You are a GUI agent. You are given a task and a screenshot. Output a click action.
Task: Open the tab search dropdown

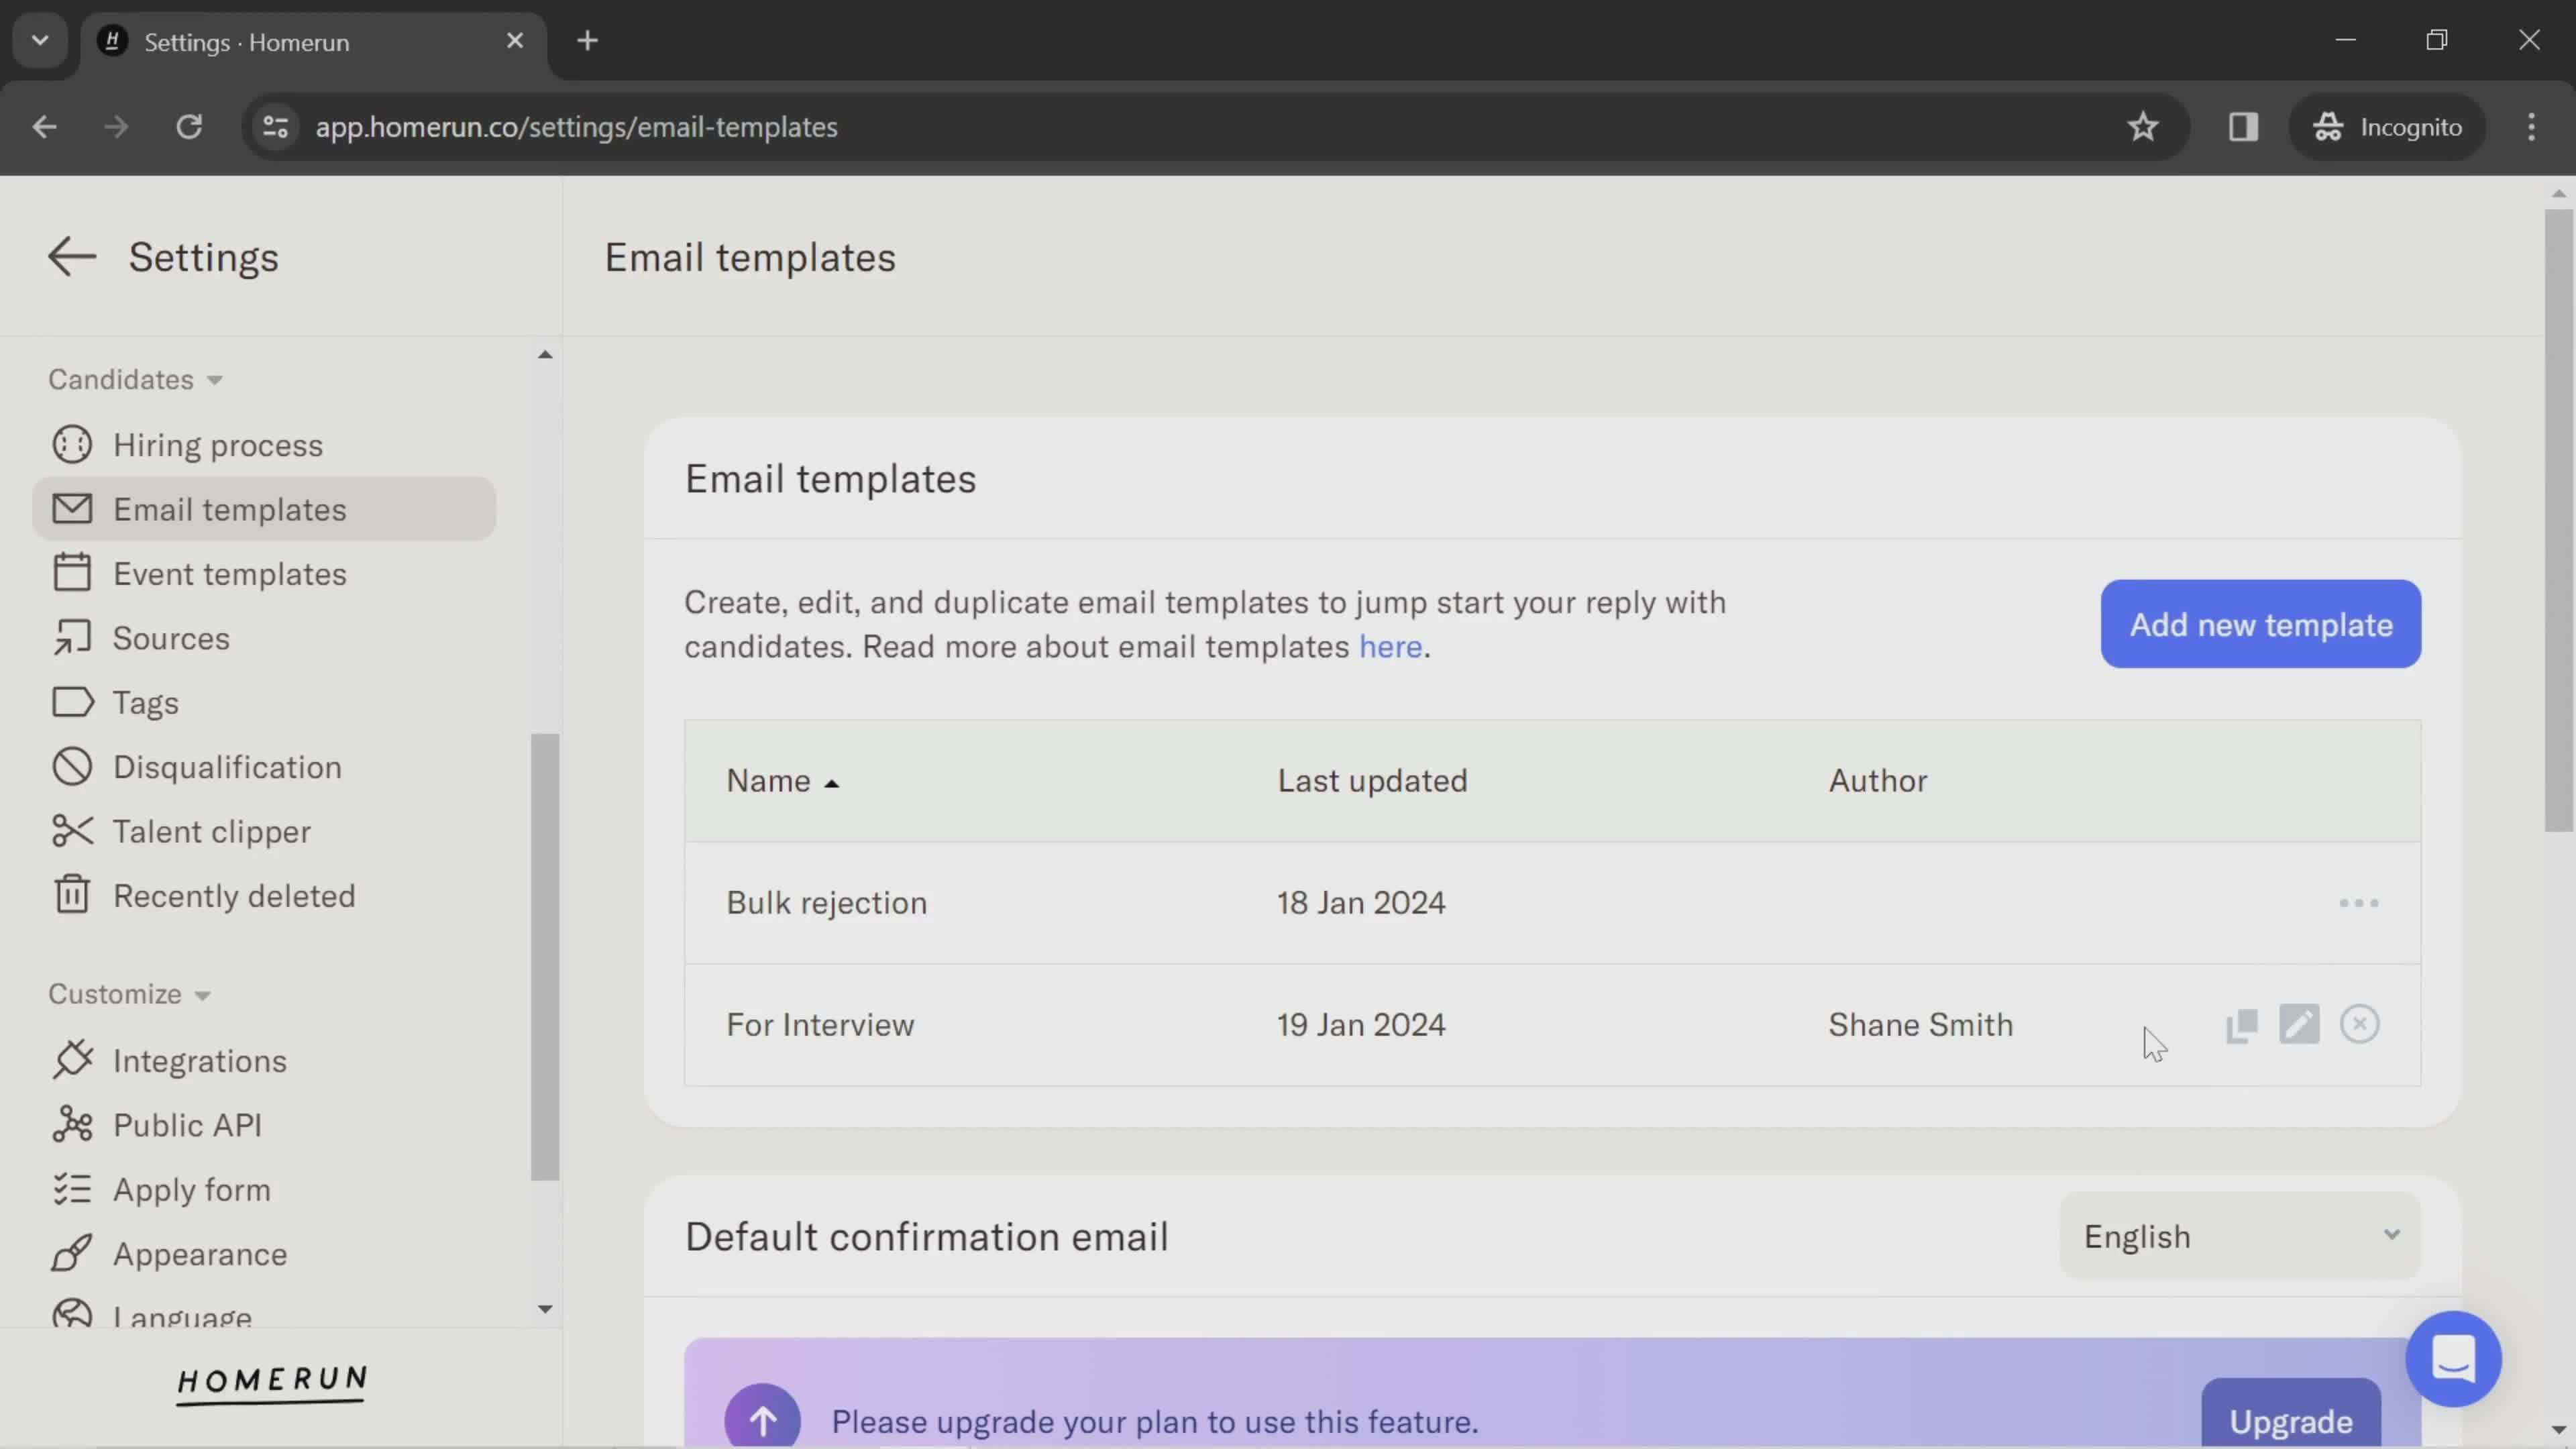point(40,41)
